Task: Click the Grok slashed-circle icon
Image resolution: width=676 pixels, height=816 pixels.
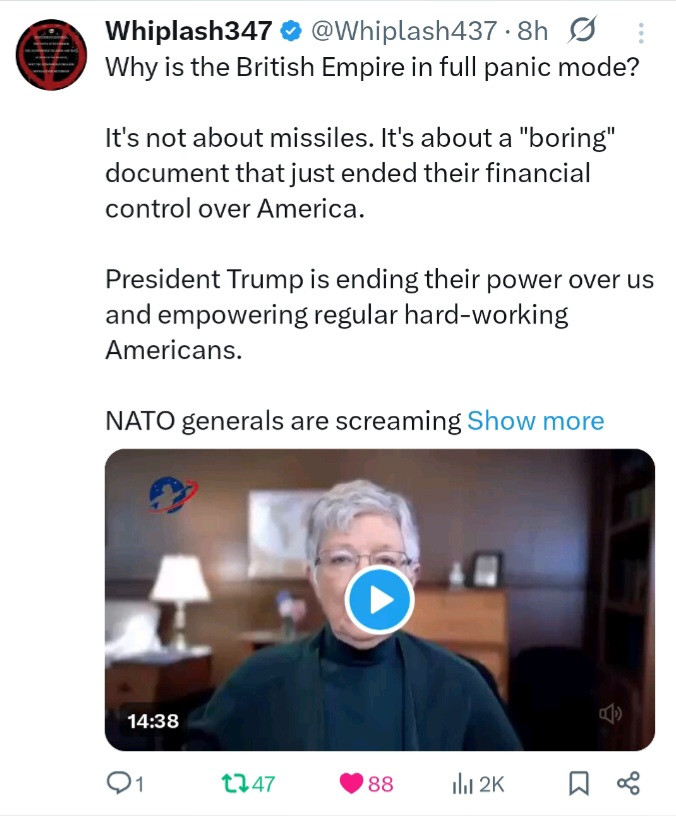Action: pos(581,32)
